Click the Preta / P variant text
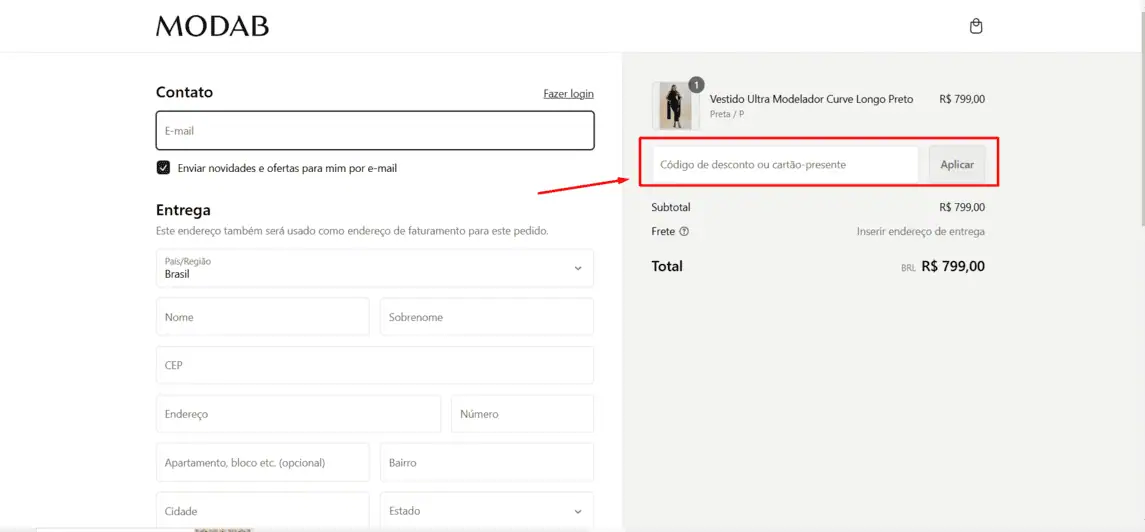 tap(727, 115)
